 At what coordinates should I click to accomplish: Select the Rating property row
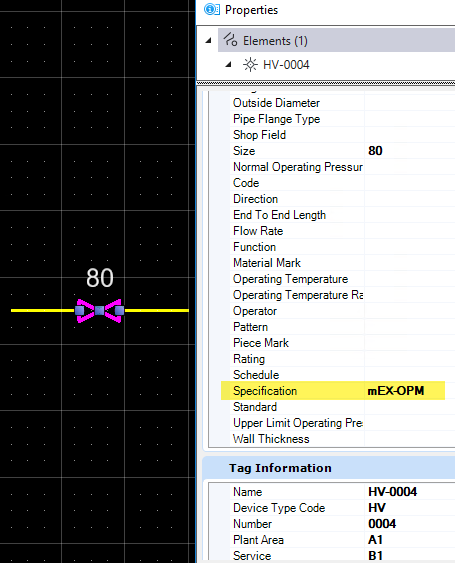click(342, 359)
